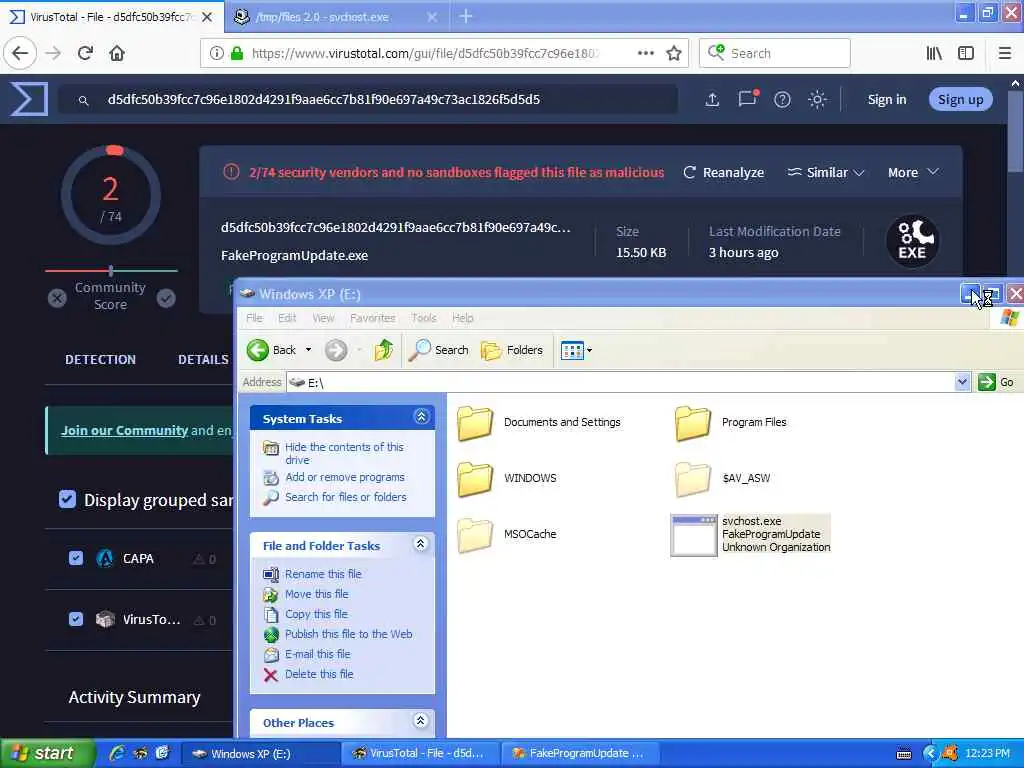Open the View menu in Explorer

coord(323,318)
